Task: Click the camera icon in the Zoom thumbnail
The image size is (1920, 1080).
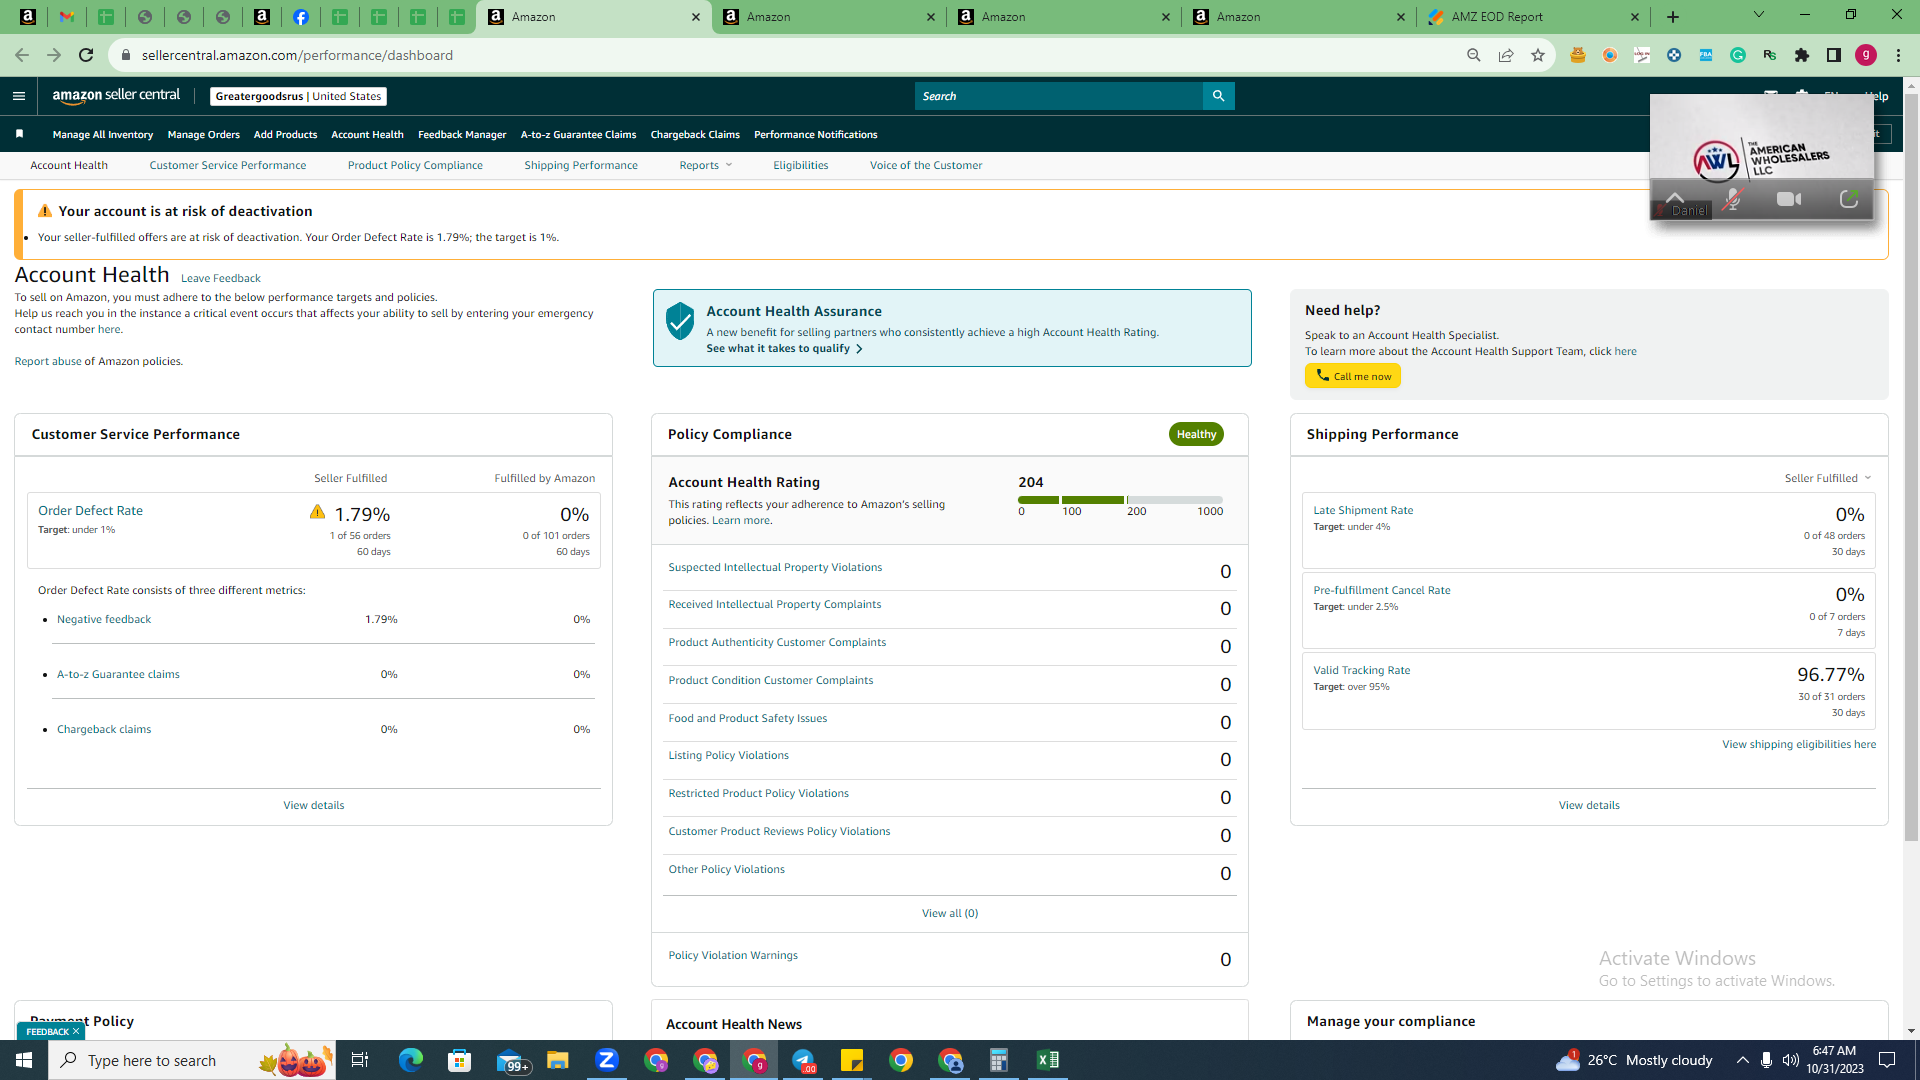Action: [x=1789, y=199]
